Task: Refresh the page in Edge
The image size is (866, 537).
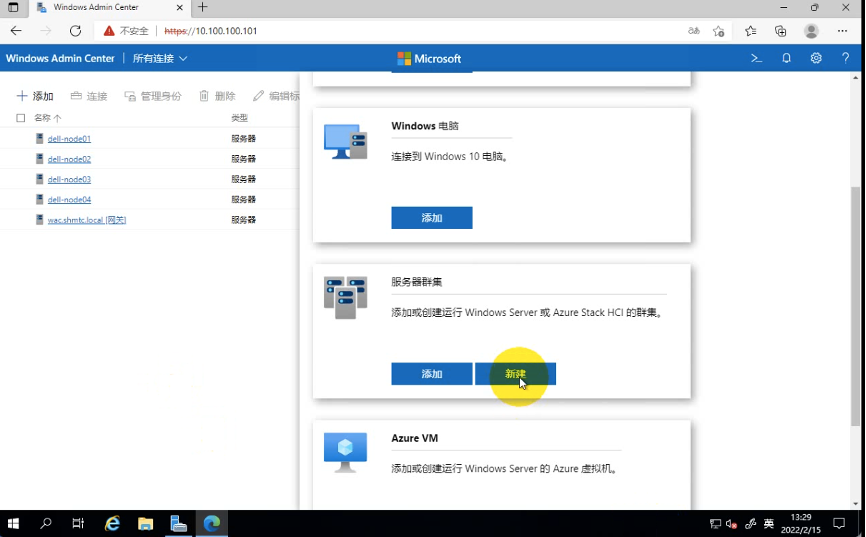Action: coord(75,31)
